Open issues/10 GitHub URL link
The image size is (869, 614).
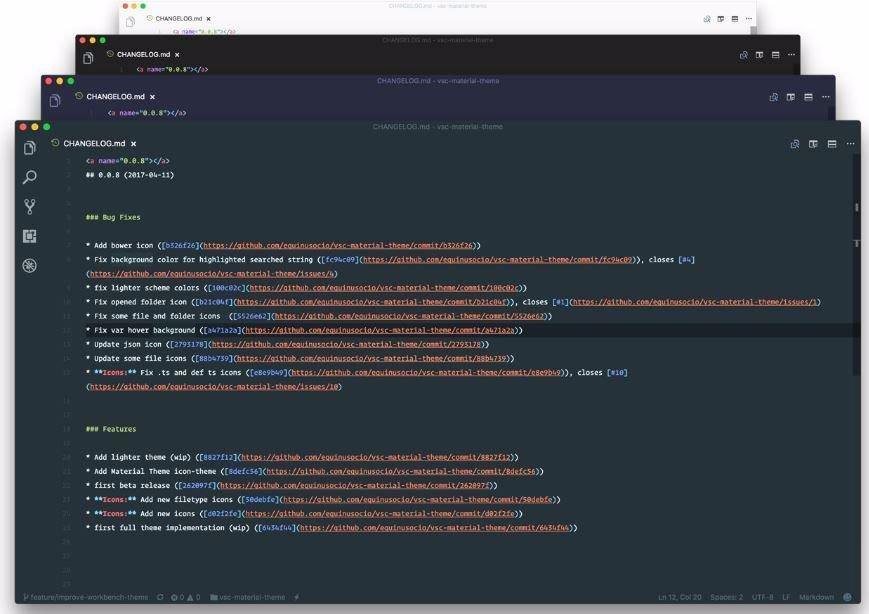(214, 387)
